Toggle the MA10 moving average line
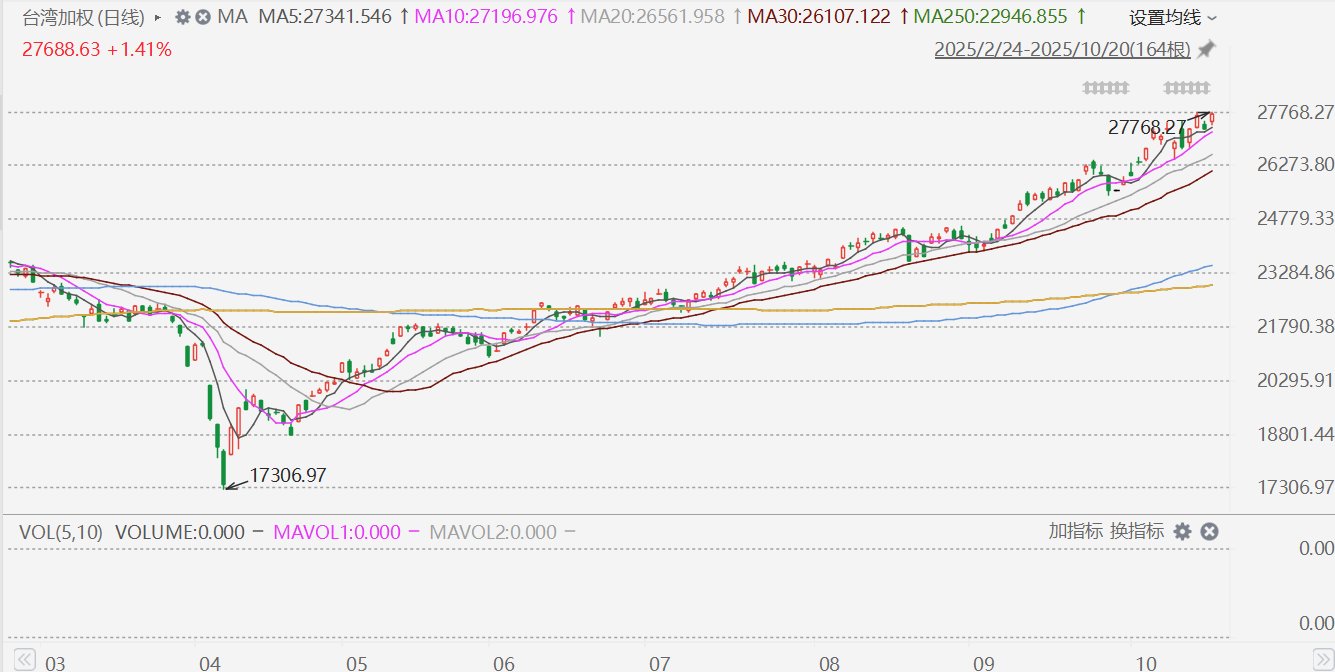The height and width of the screenshot is (672, 1335). [494, 17]
